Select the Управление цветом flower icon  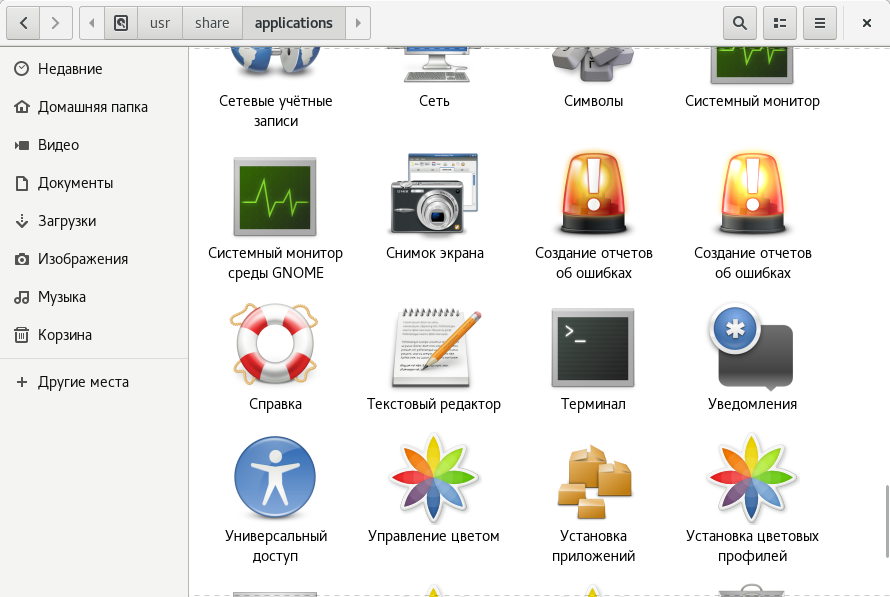434,478
